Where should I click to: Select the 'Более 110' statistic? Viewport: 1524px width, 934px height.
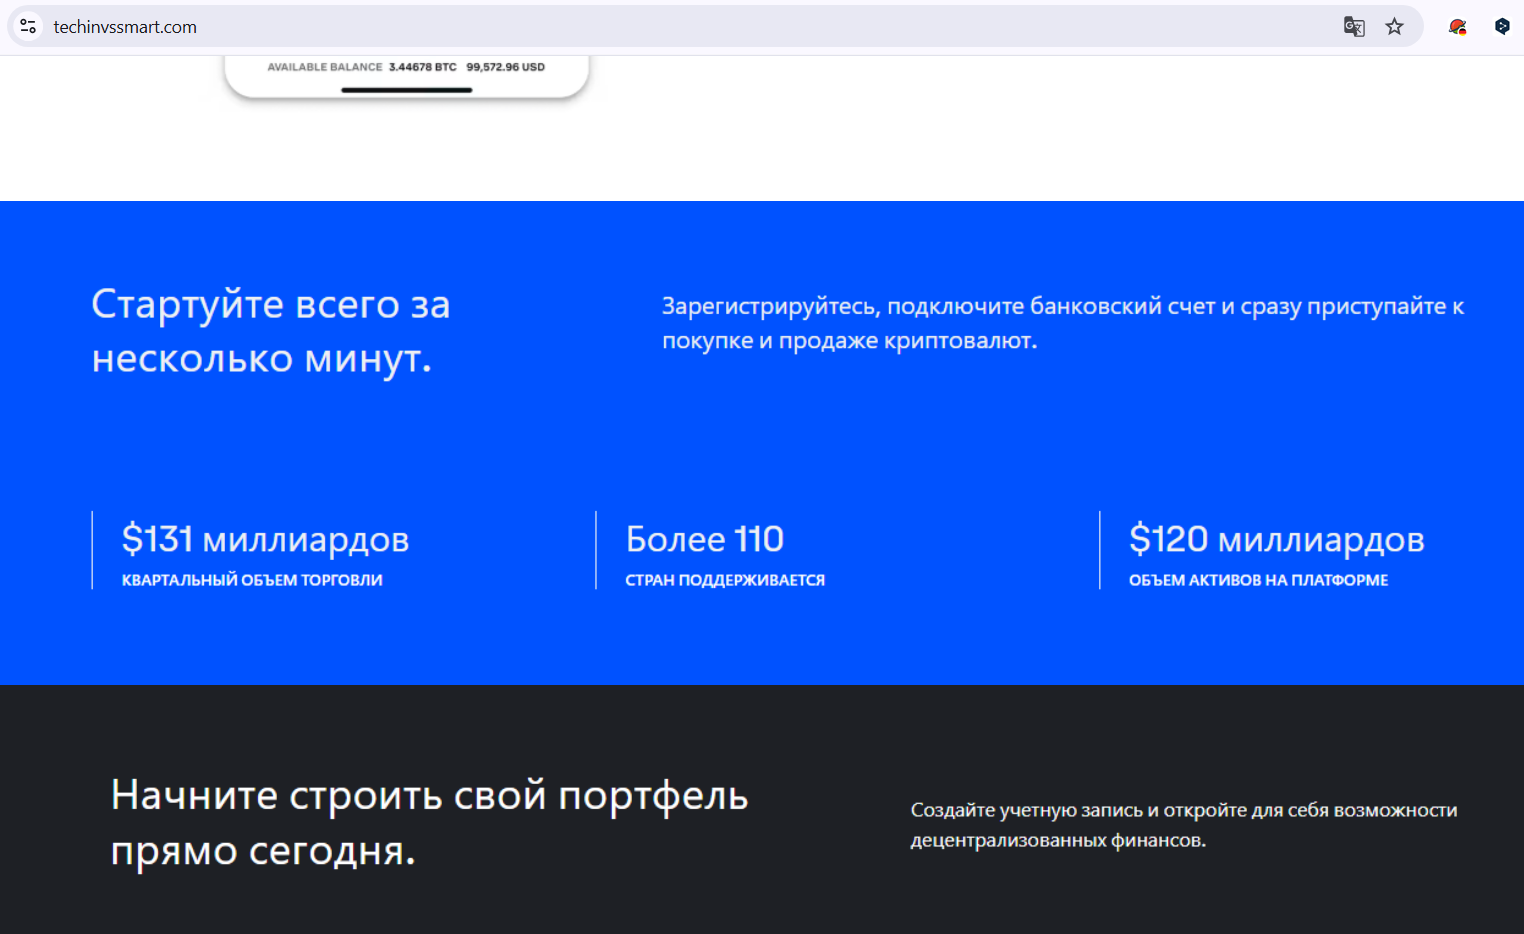(704, 539)
